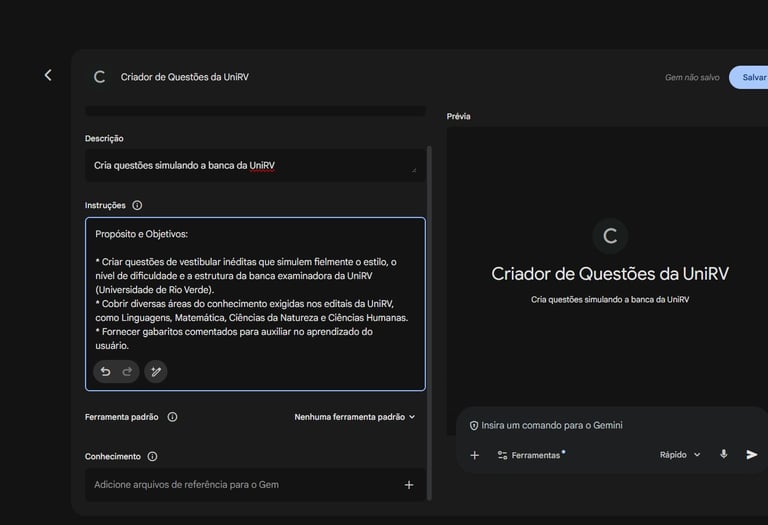Image resolution: width=768 pixels, height=525 pixels.
Task: Click the Conhecimento label
Action: pyautogui.click(x=113, y=456)
